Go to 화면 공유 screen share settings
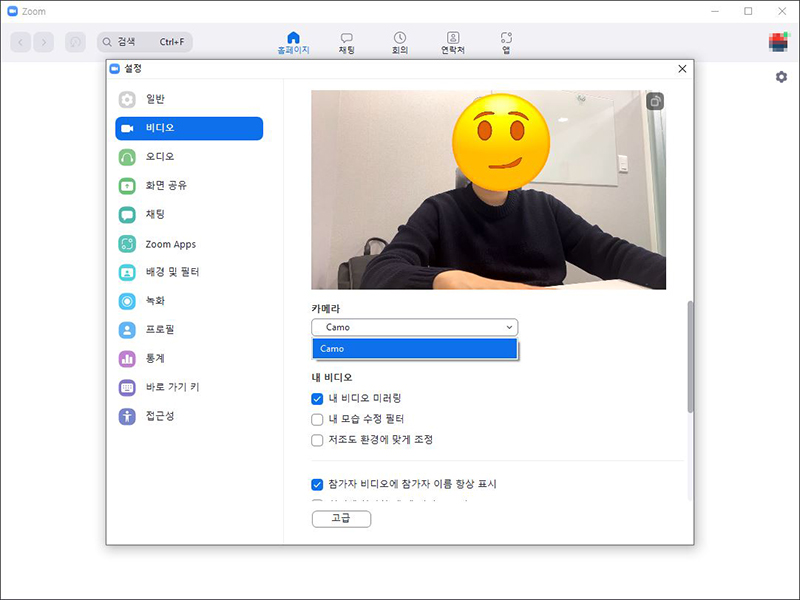 (x=189, y=186)
